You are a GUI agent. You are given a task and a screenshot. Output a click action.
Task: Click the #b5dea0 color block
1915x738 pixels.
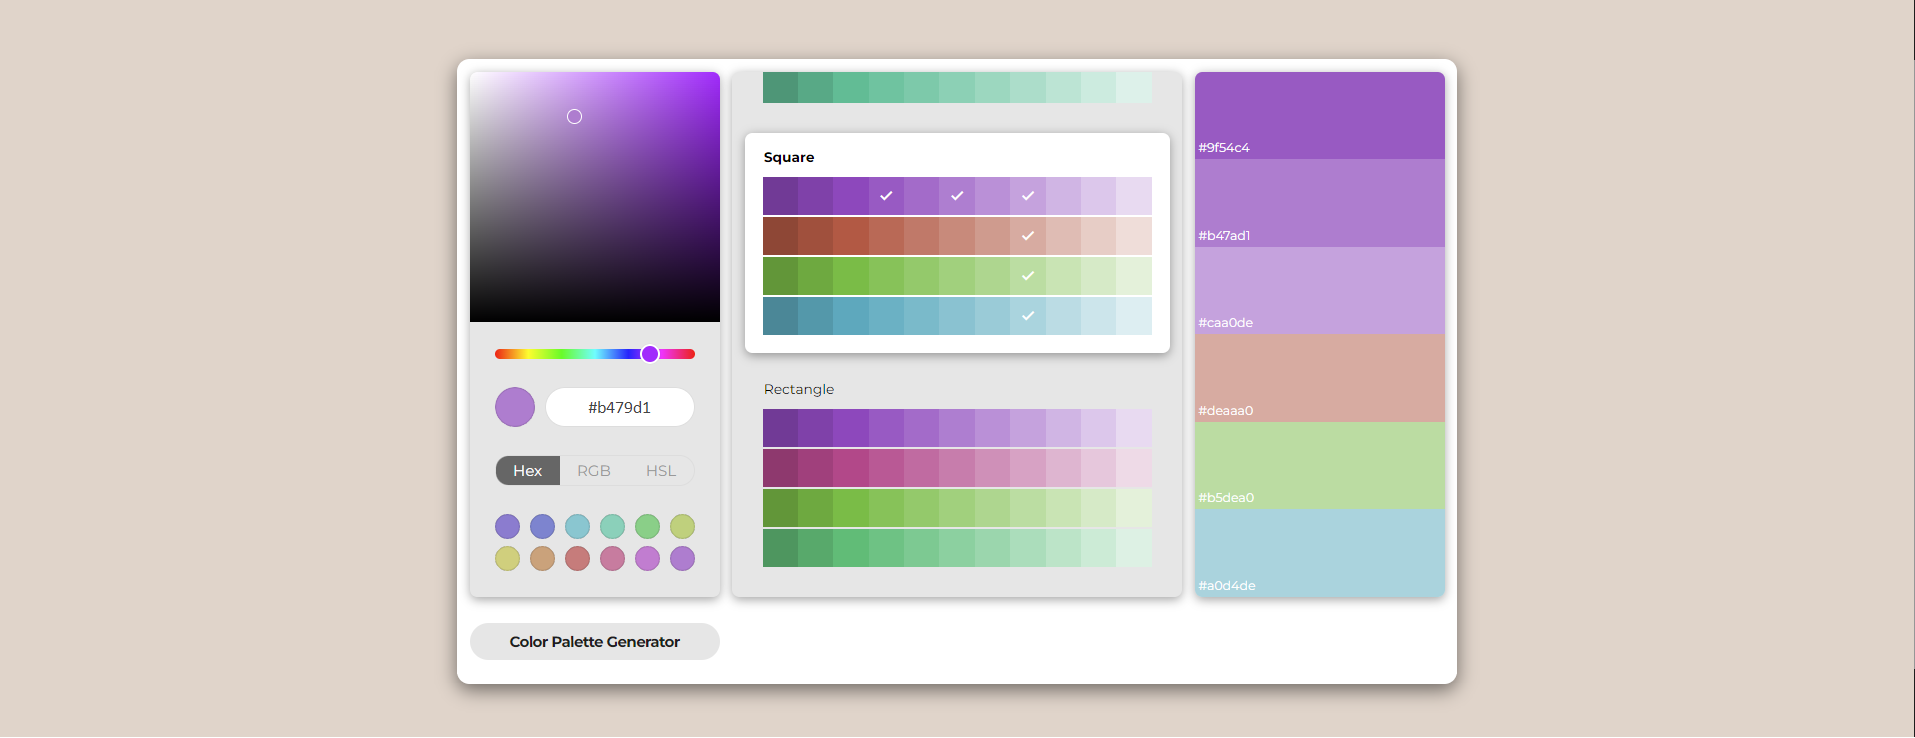click(1320, 466)
